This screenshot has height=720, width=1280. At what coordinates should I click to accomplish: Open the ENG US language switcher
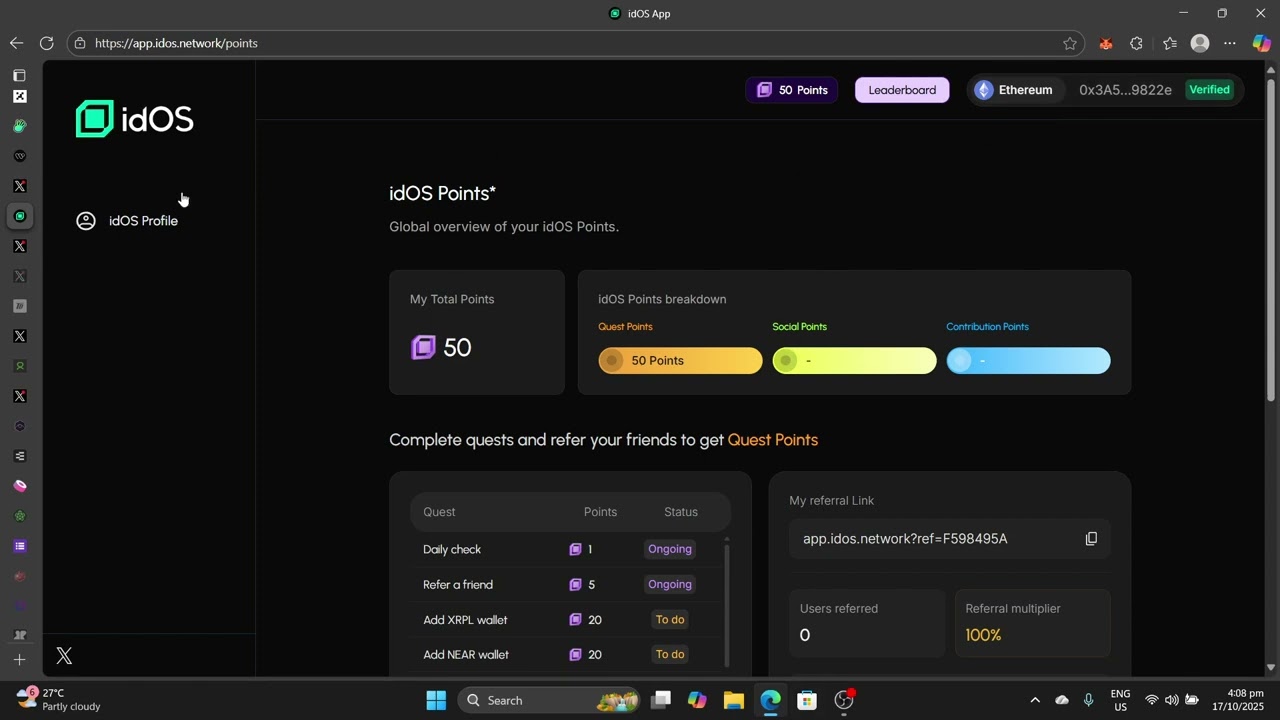coord(1121,700)
